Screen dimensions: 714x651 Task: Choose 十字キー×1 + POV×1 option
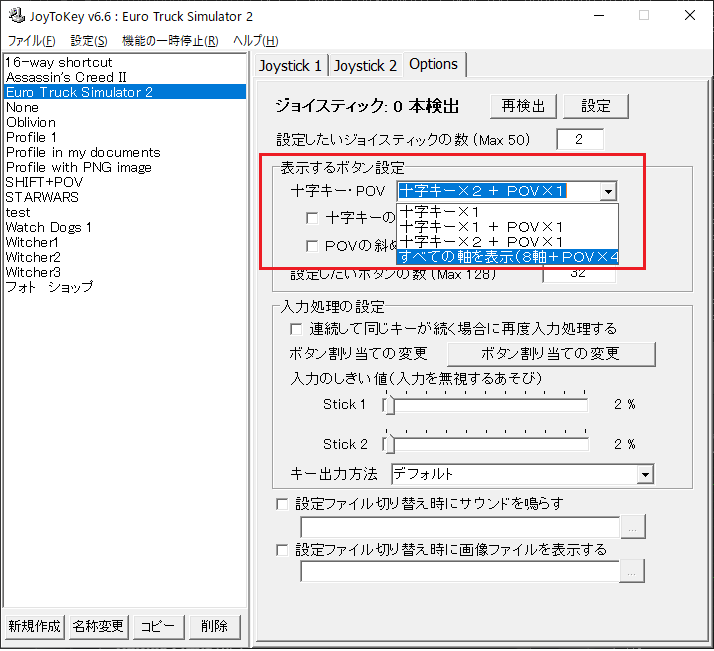click(x=507, y=227)
